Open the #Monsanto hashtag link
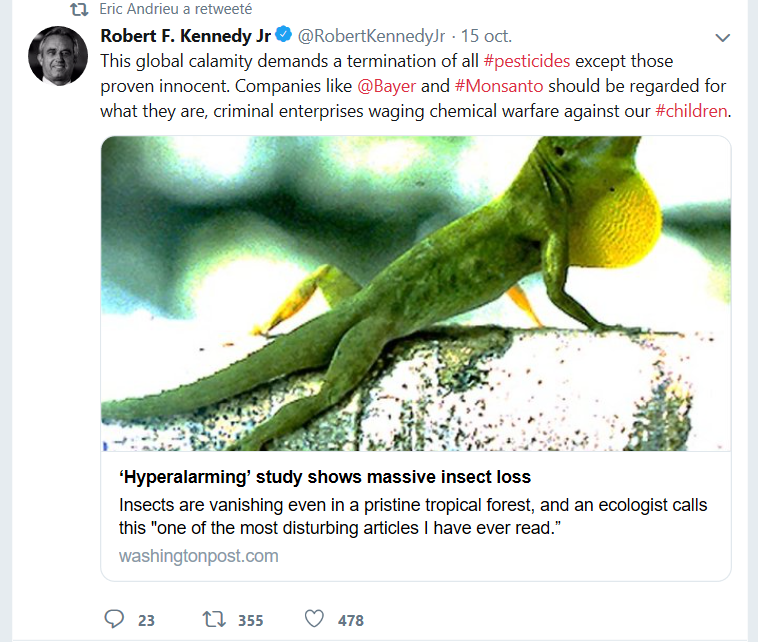This screenshot has height=642, width=758. point(499,86)
